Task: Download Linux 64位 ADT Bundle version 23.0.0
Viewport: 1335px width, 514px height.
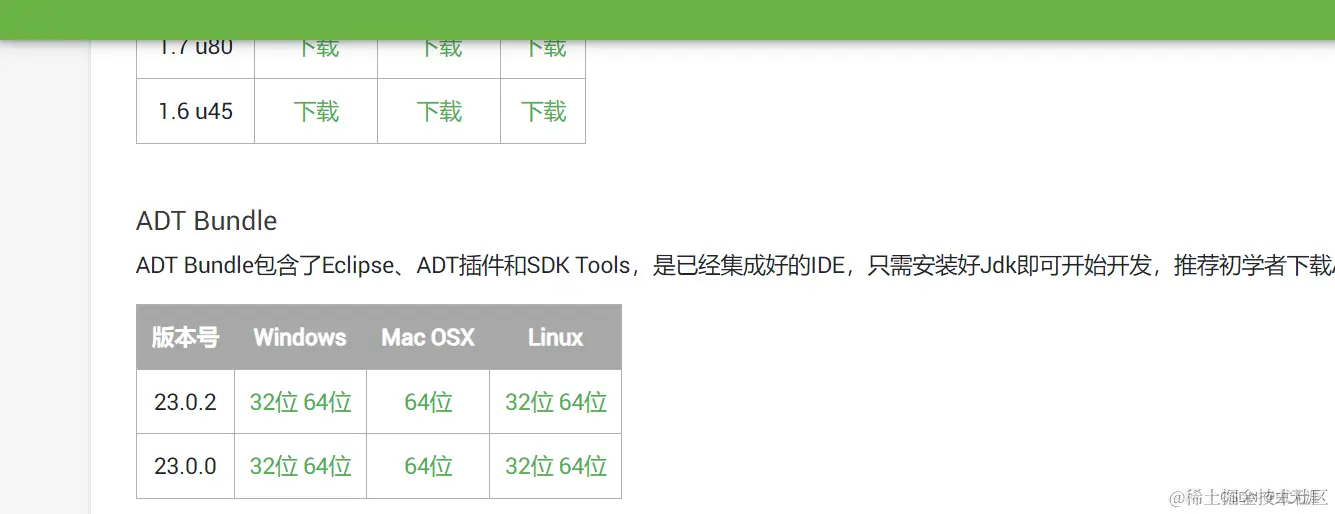Action: (583, 466)
